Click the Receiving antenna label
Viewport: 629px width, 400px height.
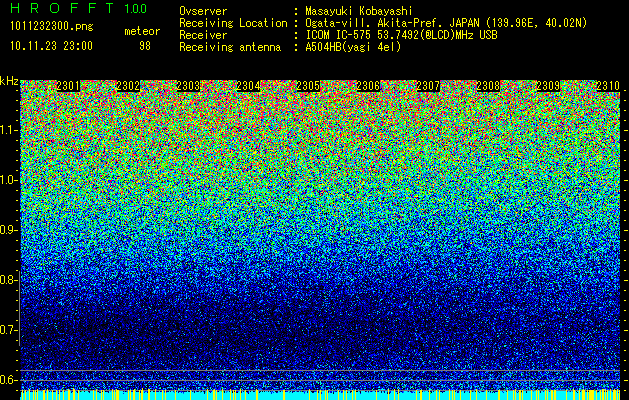coord(230,47)
